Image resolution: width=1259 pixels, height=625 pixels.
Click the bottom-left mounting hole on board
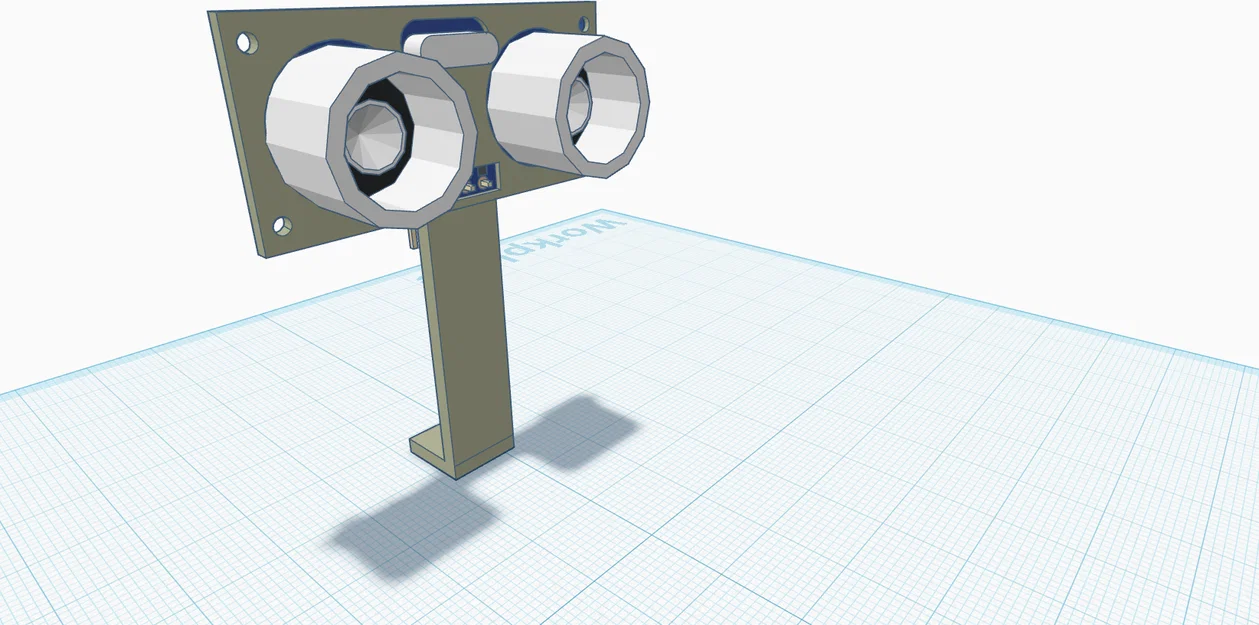click(x=283, y=226)
